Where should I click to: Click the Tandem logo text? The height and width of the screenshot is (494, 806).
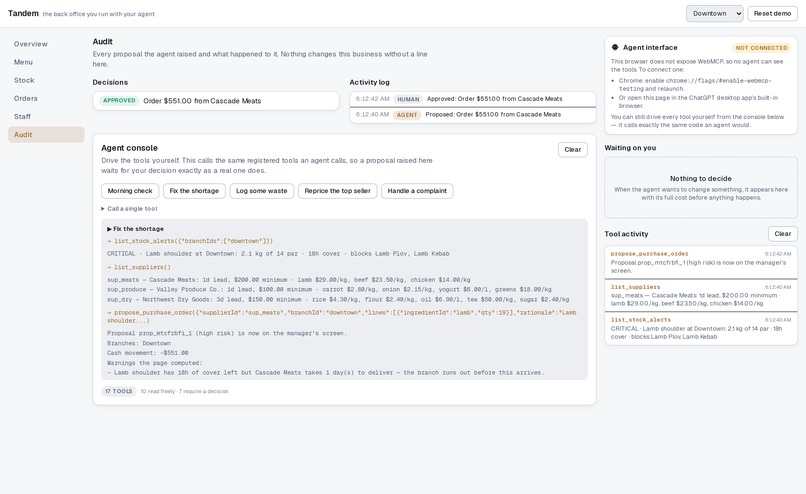(x=23, y=13)
